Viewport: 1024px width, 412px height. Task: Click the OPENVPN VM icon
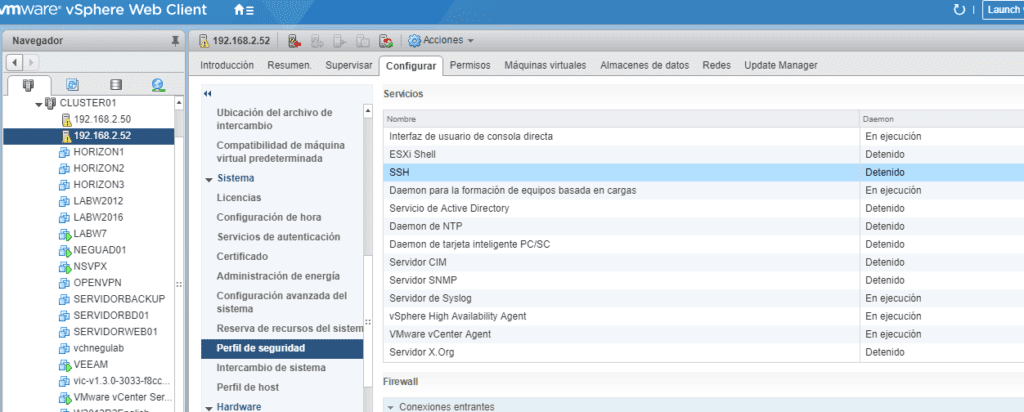(x=65, y=283)
